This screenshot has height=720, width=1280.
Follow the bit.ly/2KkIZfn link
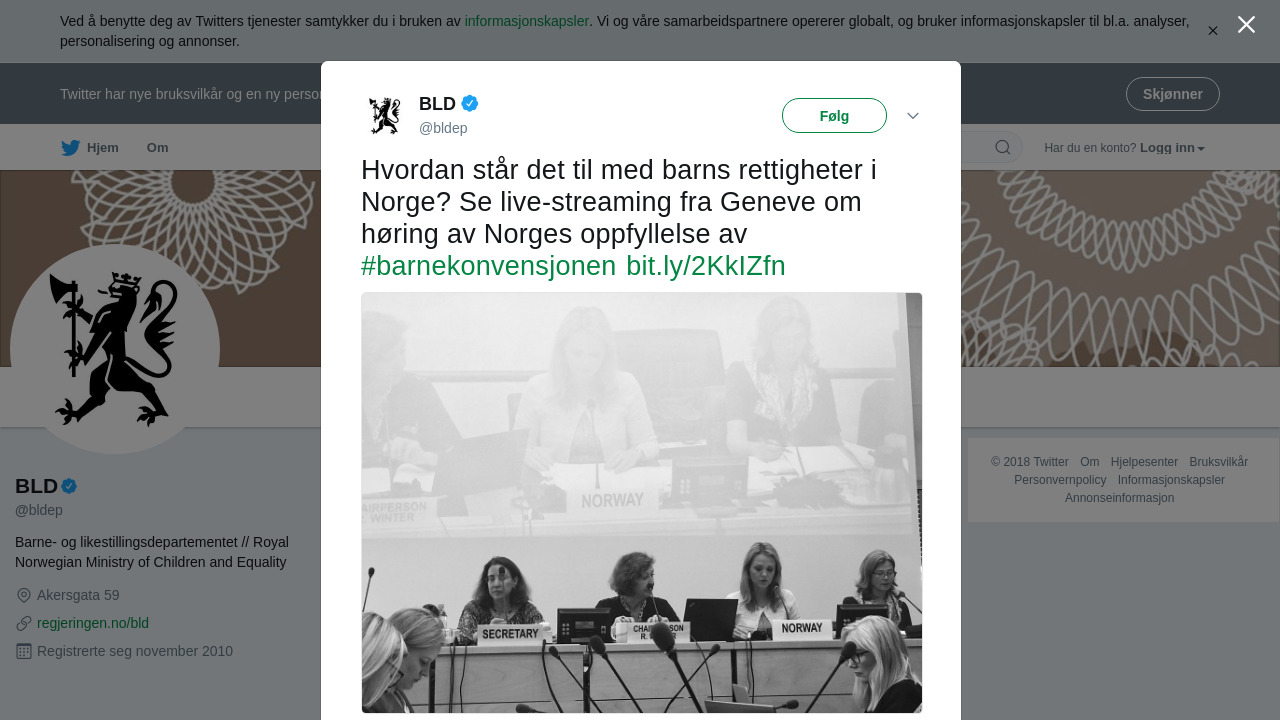pyautogui.click(x=706, y=266)
